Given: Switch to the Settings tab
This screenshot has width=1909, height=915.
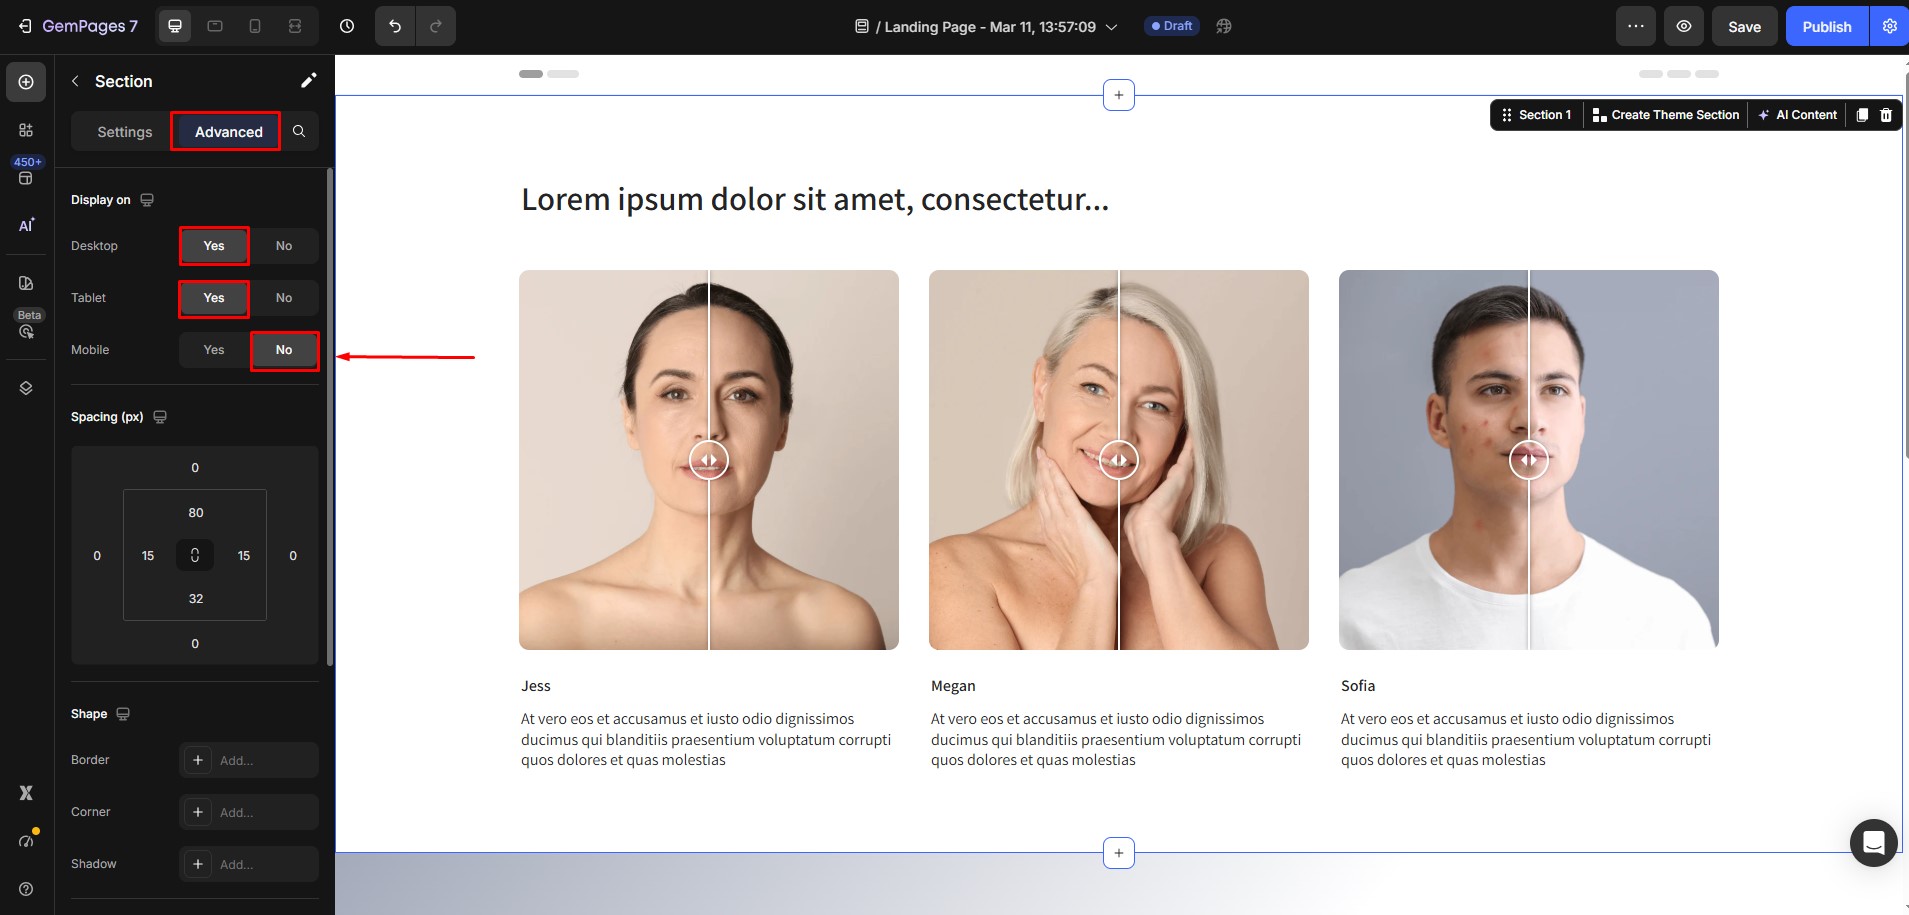Looking at the screenshot, I should 125,132.
